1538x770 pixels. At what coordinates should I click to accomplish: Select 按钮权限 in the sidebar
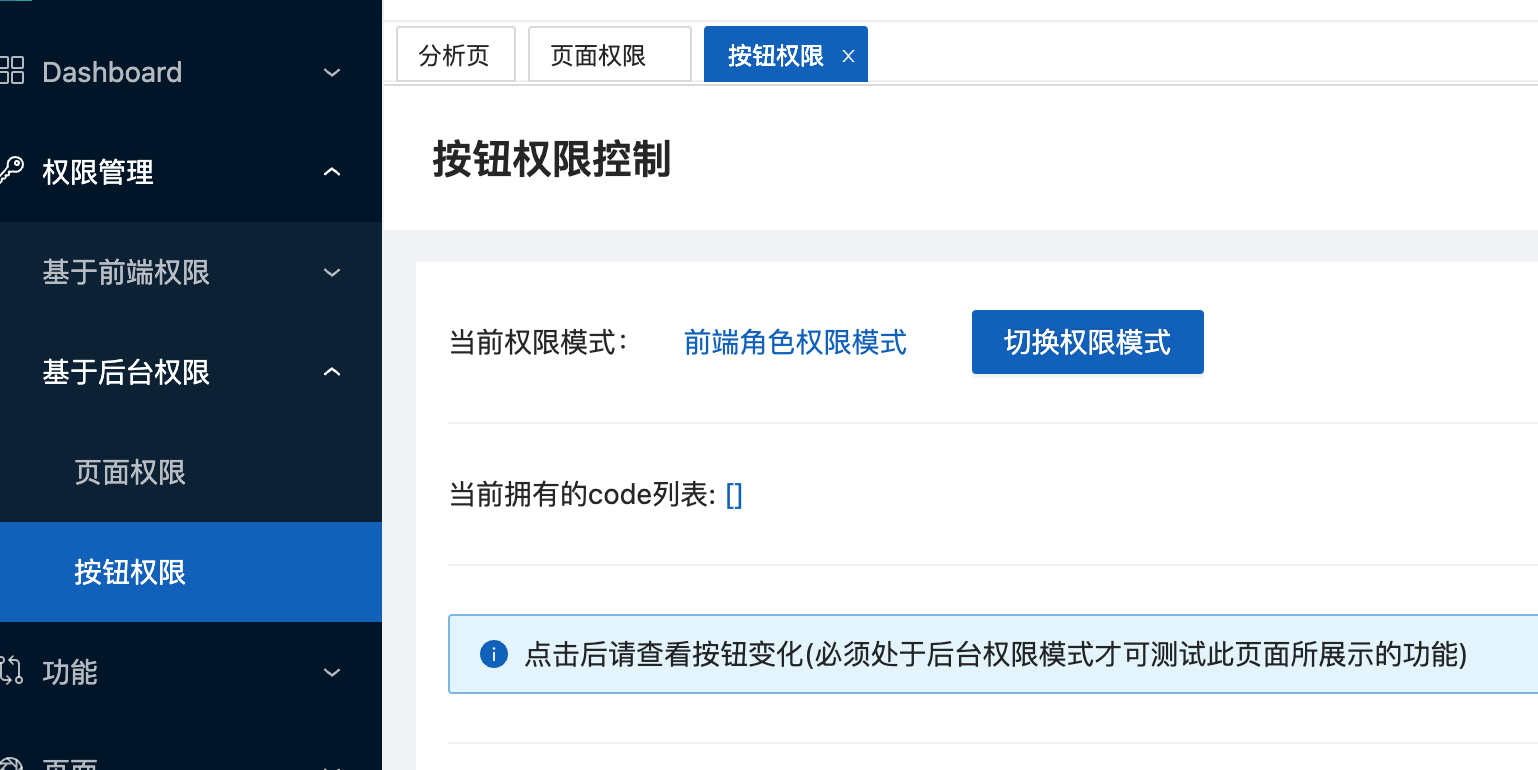[130, 571]
